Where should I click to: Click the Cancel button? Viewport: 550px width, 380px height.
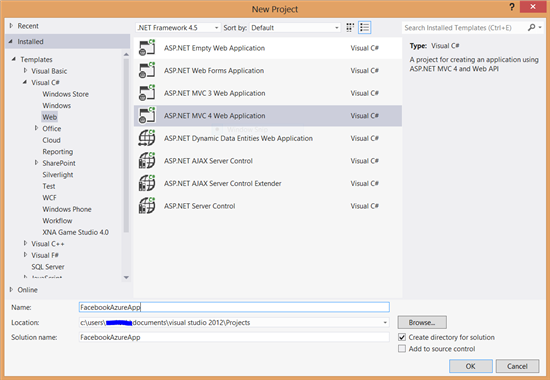pos(517,366)
